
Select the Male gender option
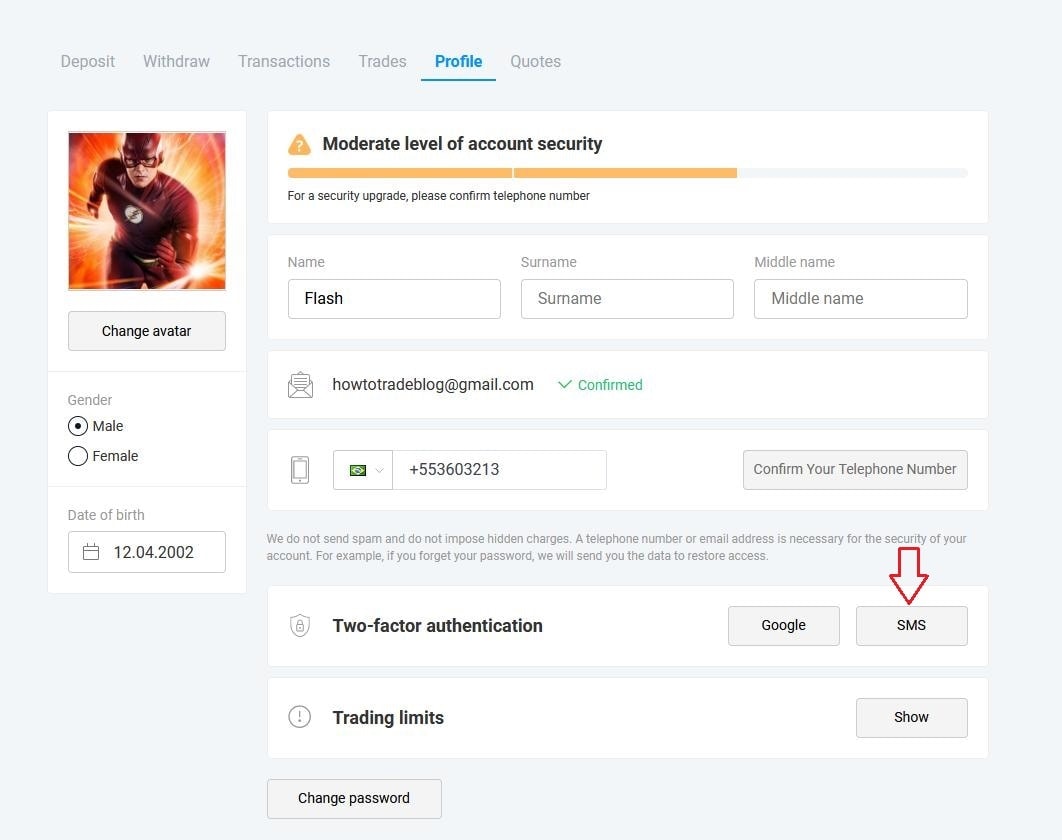[78, 426]
